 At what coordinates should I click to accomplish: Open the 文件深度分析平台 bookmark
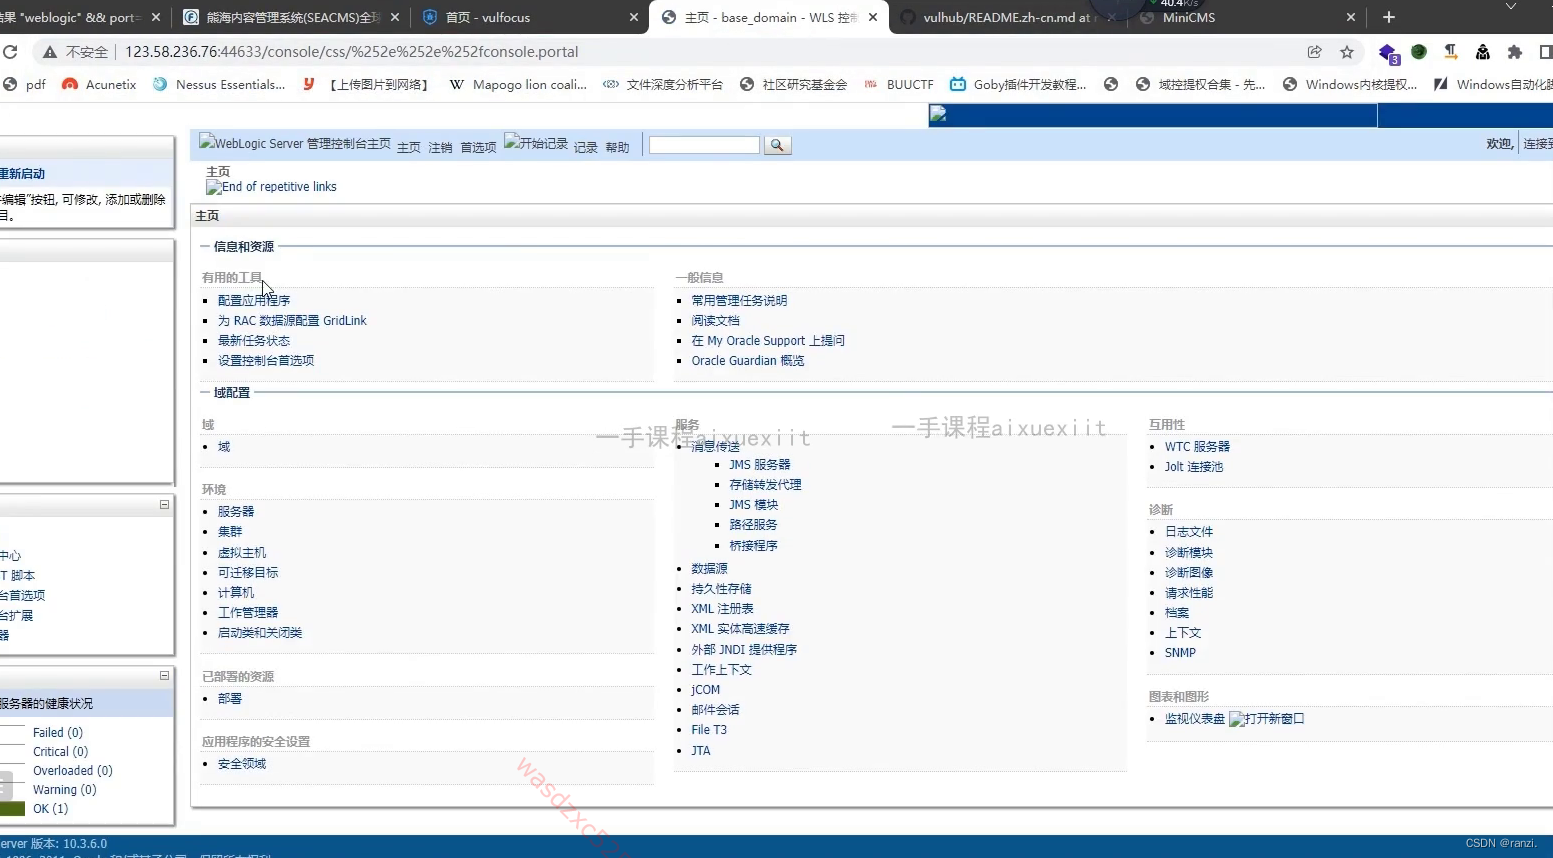point(663,85)
